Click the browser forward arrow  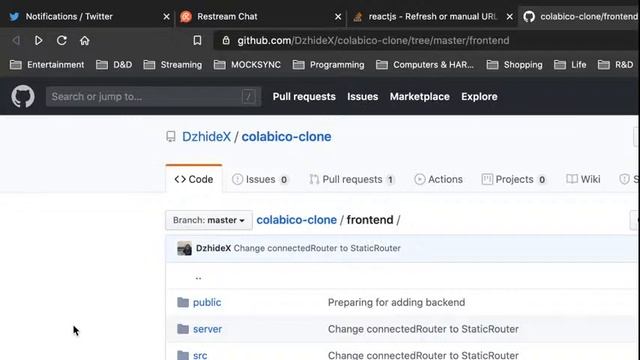(38, 40)
